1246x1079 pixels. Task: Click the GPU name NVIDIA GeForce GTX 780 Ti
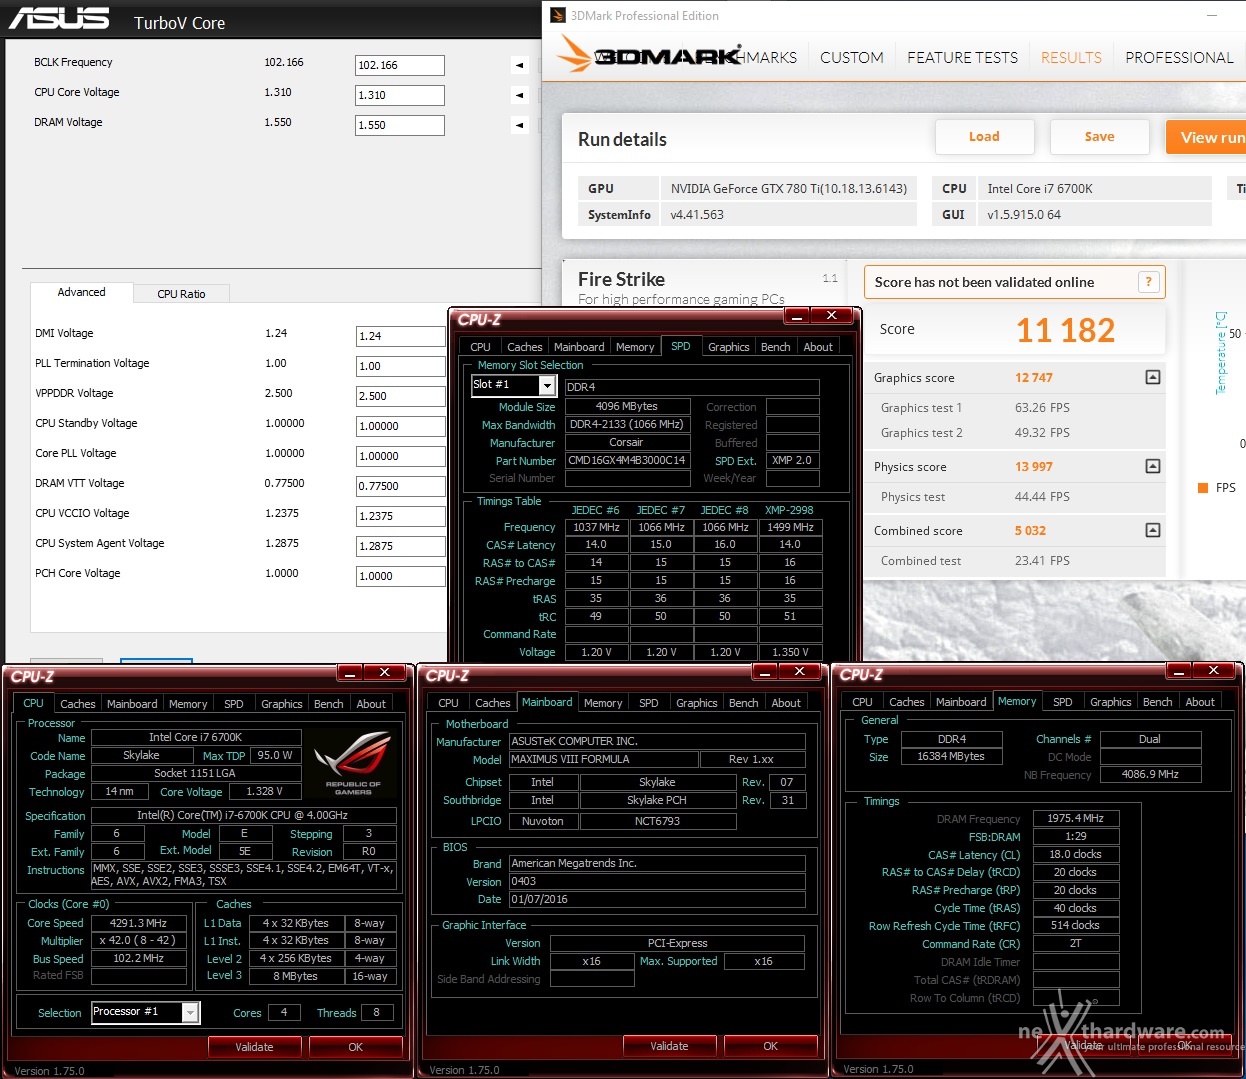pos(789,188)
